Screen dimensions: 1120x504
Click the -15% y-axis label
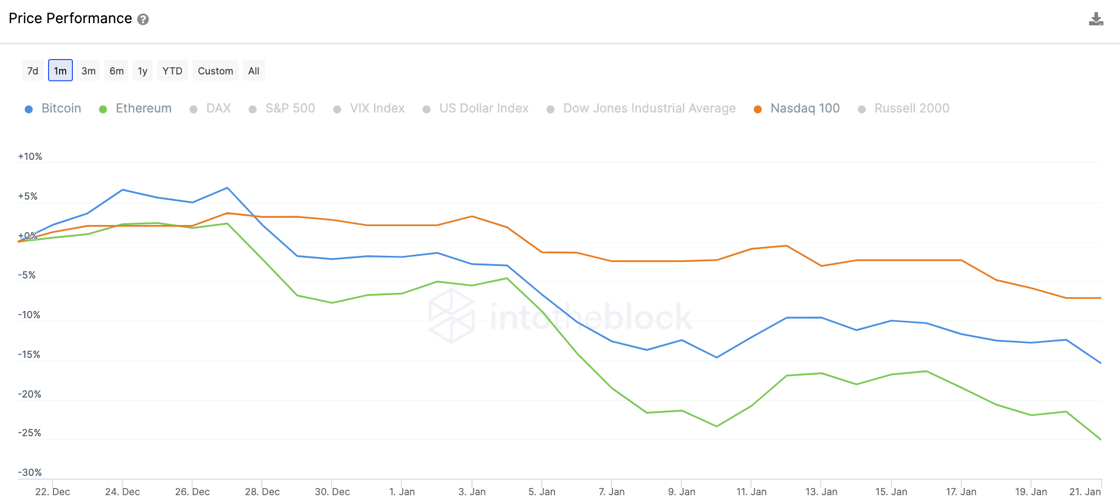30,355
